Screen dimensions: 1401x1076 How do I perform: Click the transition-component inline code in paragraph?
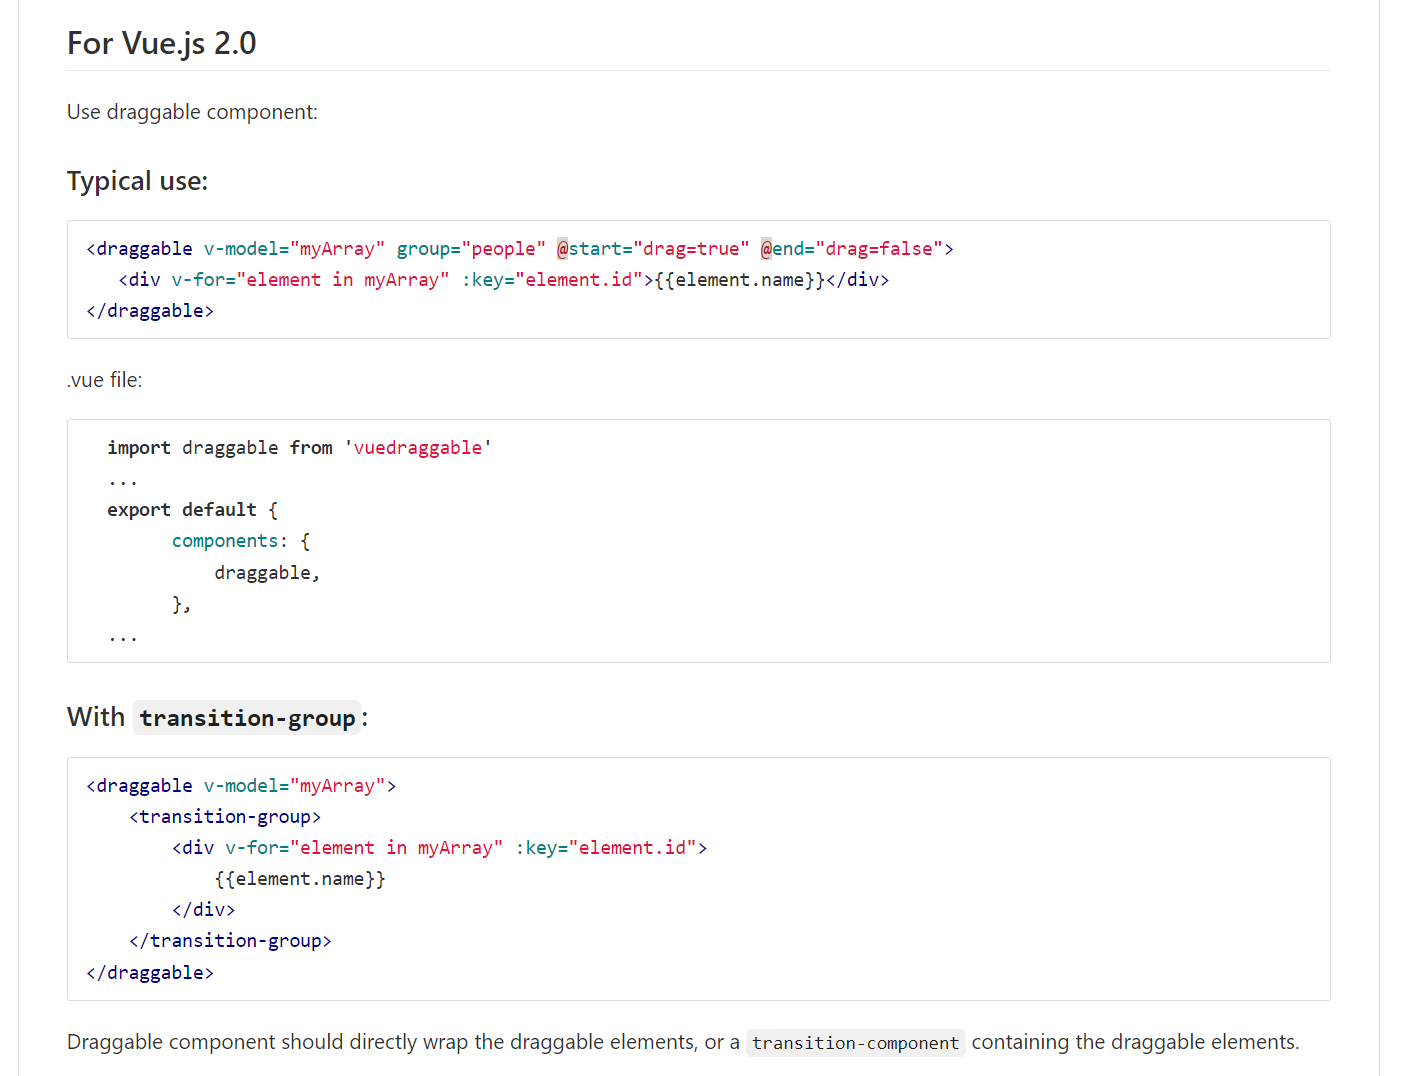(855, 1043)
